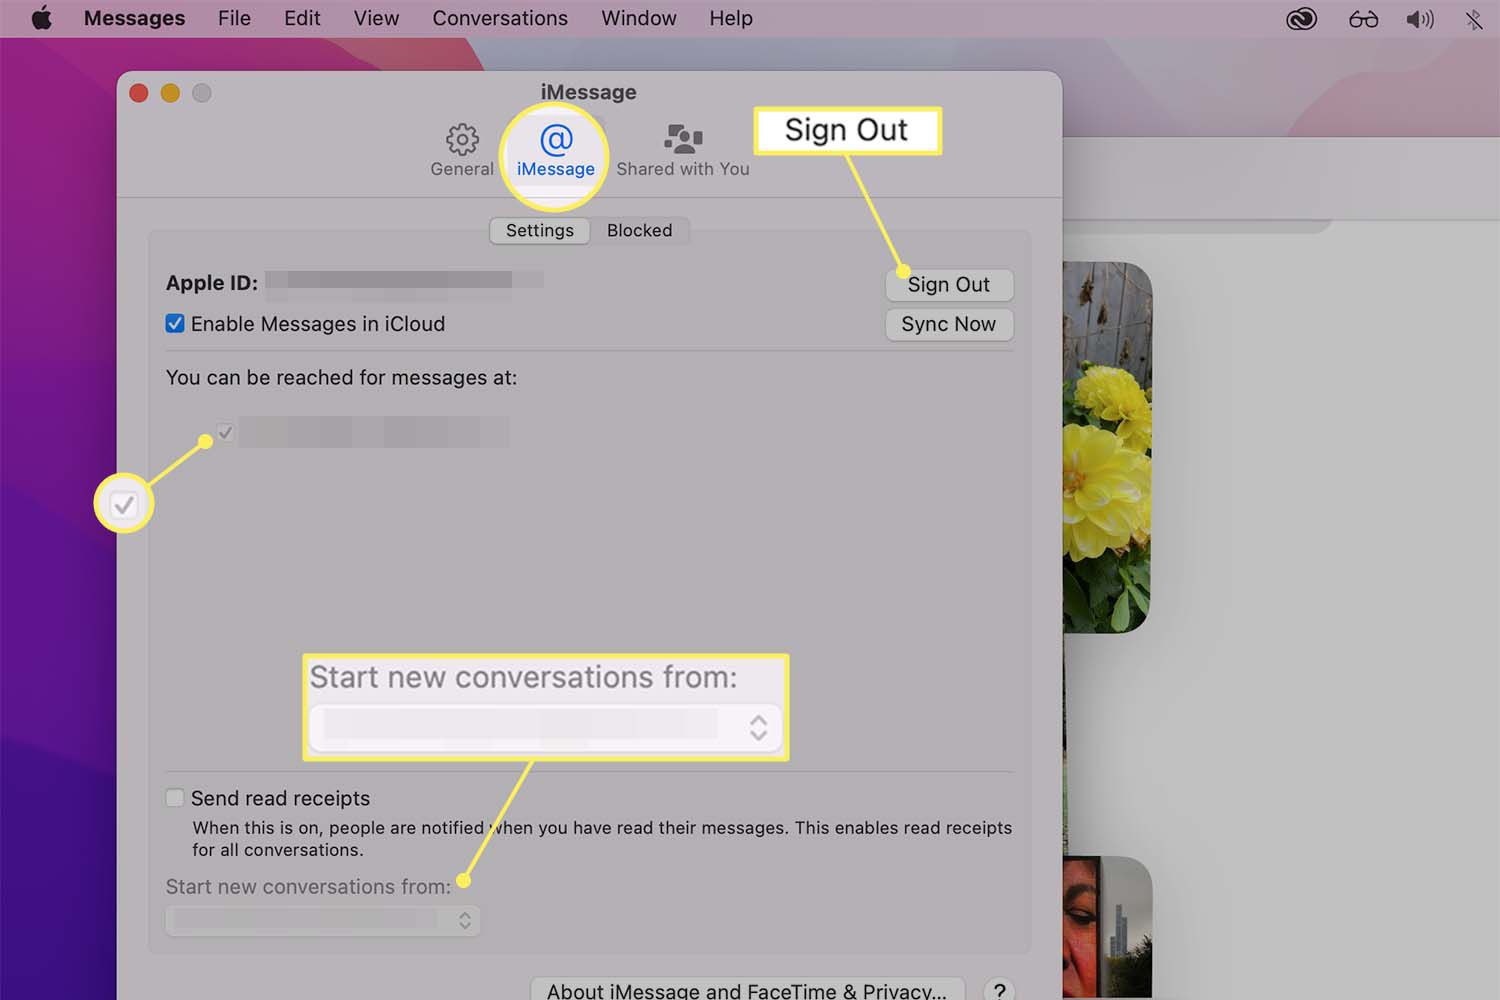Screen dimensions: 1500x1000
Task: Click the Creative Cloud menu bar icon
Action: [x=1301, y=19]
